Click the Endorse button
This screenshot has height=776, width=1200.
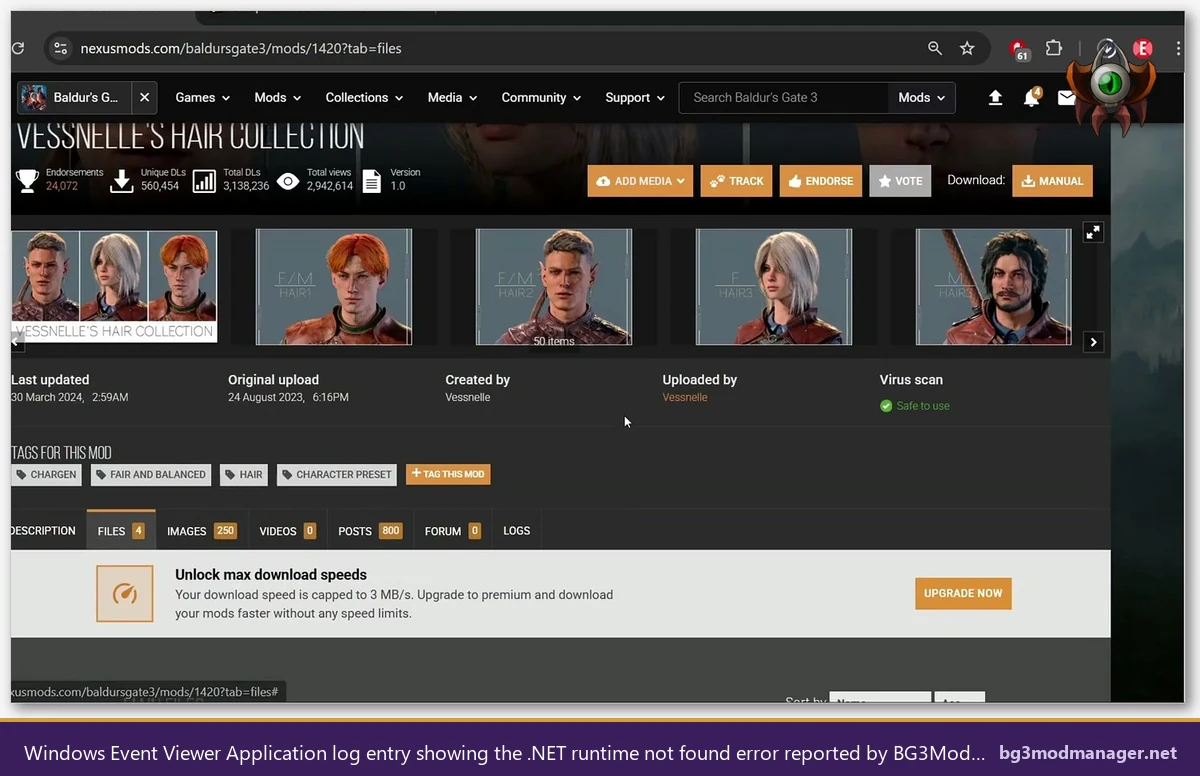tap(820, 181)
